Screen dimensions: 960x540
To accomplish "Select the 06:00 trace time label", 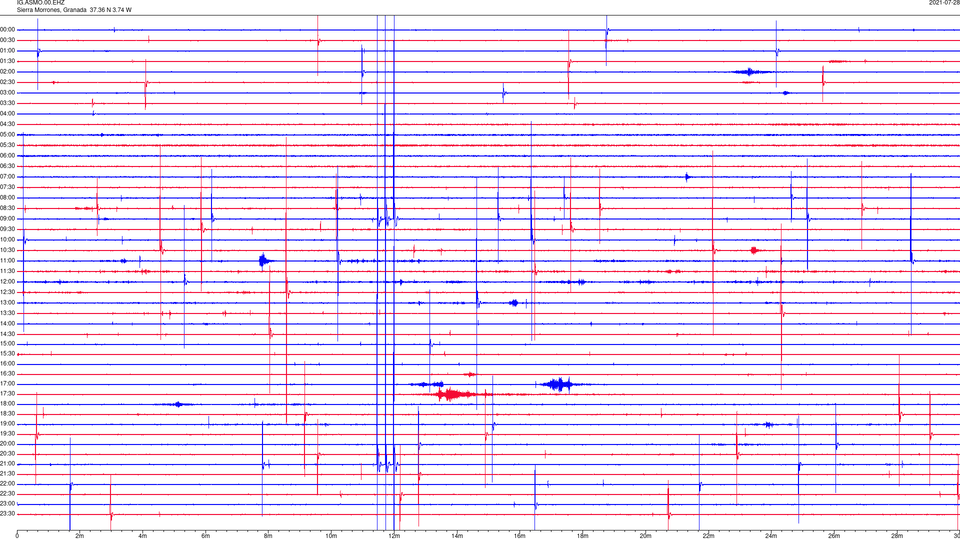I will 8,156.
